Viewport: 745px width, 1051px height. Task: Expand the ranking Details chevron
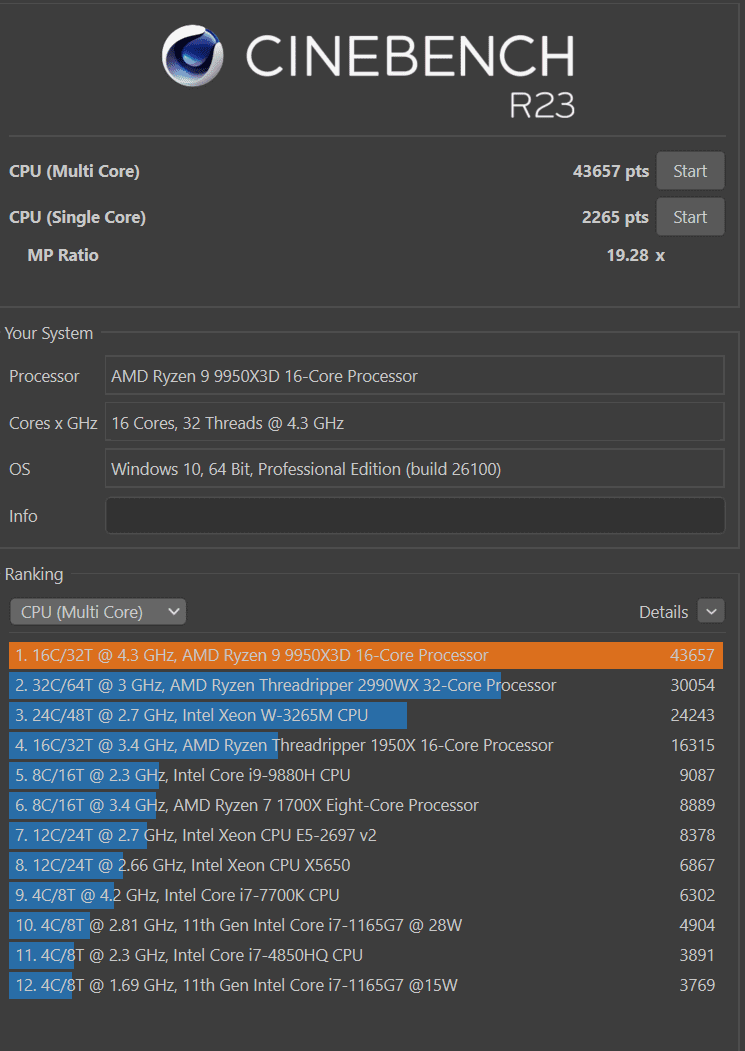point(710,611)
